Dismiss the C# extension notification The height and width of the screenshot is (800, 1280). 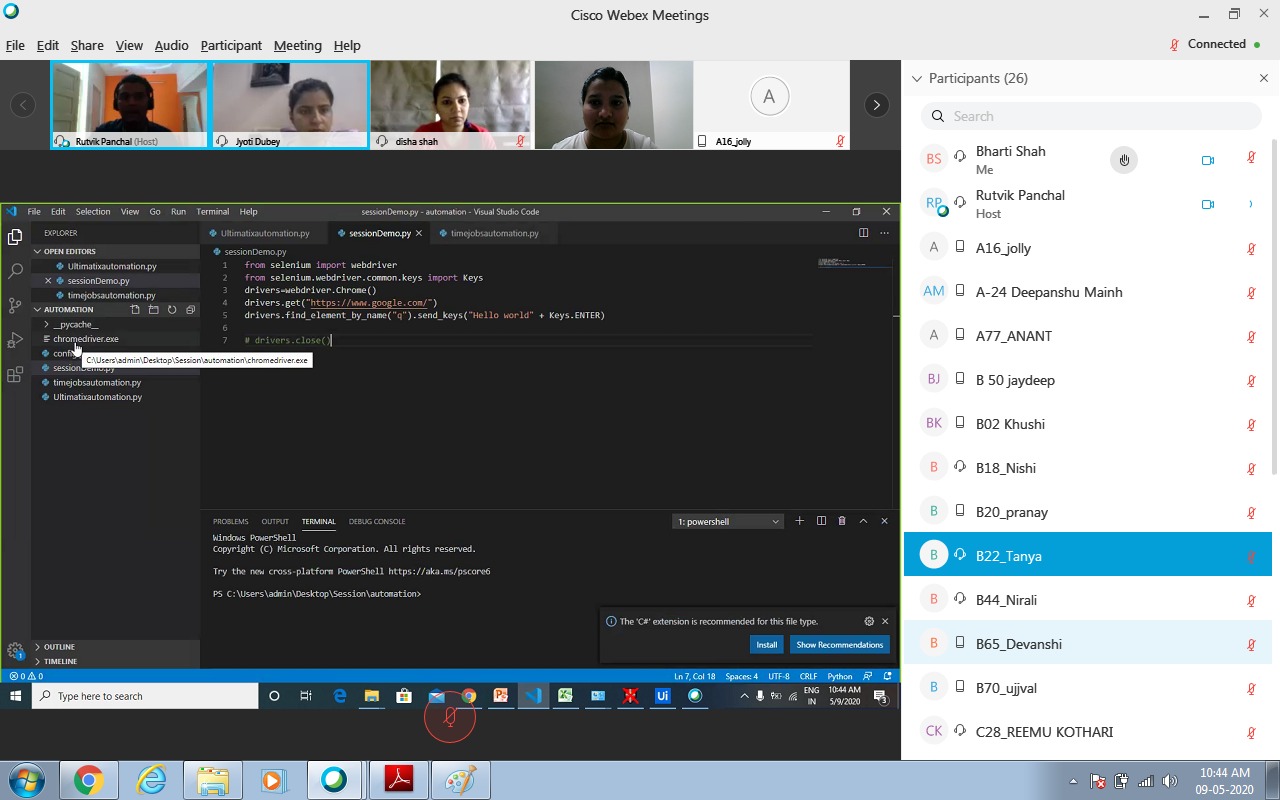[885, 621]
